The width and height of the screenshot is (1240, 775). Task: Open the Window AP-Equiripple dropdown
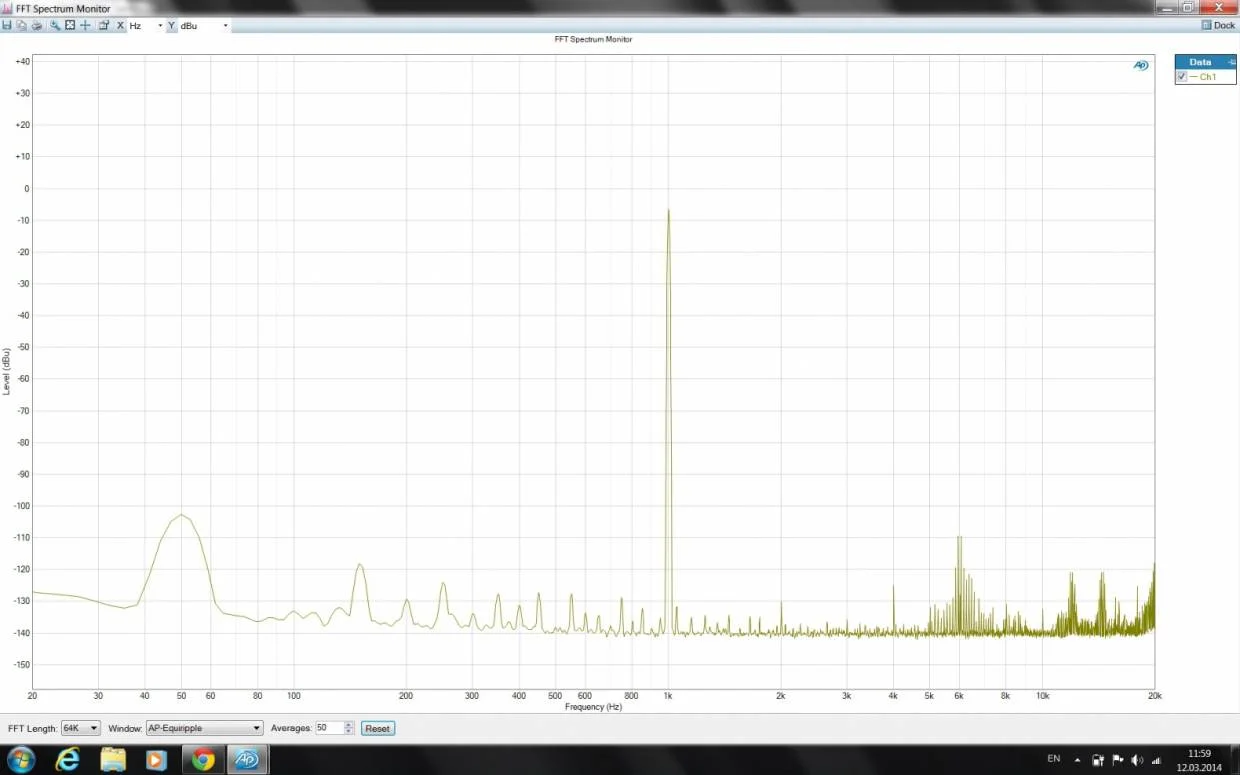tap(204, 728)
